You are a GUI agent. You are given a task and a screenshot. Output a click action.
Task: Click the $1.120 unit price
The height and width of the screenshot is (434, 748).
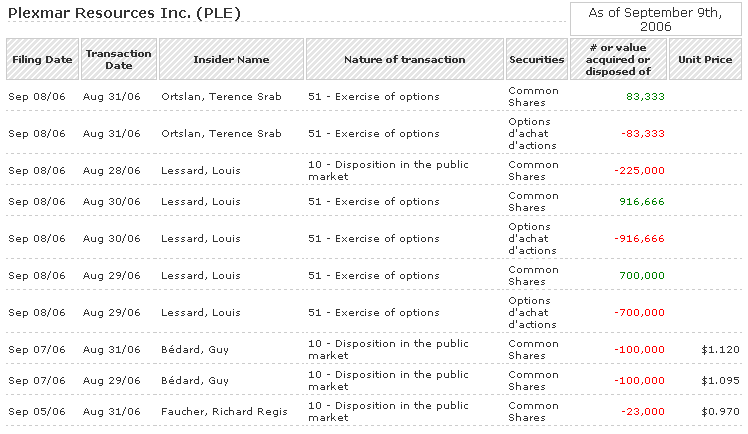tap(719, 350)
